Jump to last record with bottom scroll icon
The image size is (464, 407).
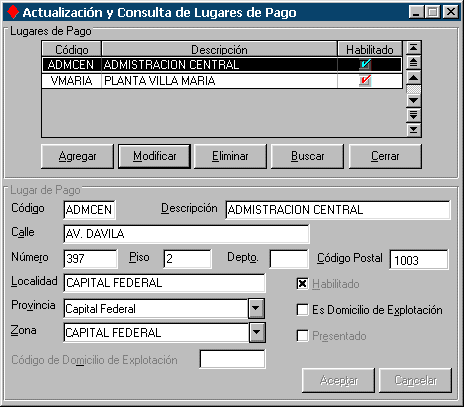point(413,130)
